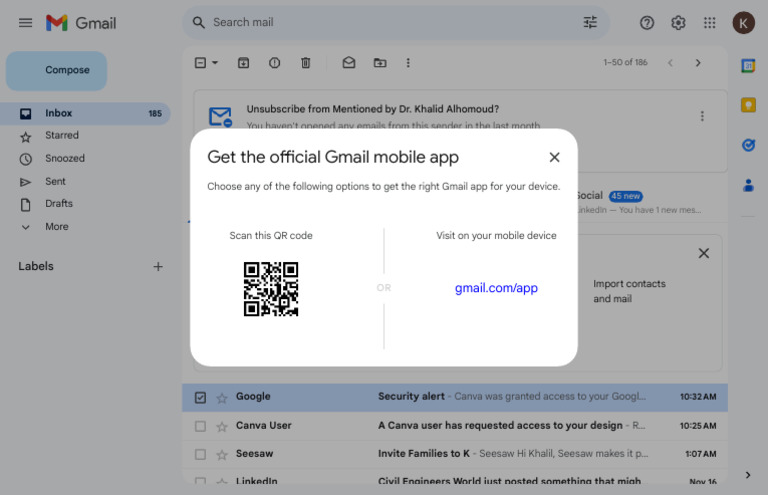Click the Labels heading
Viewport: 768px width, 495px height.
point(36,266)
